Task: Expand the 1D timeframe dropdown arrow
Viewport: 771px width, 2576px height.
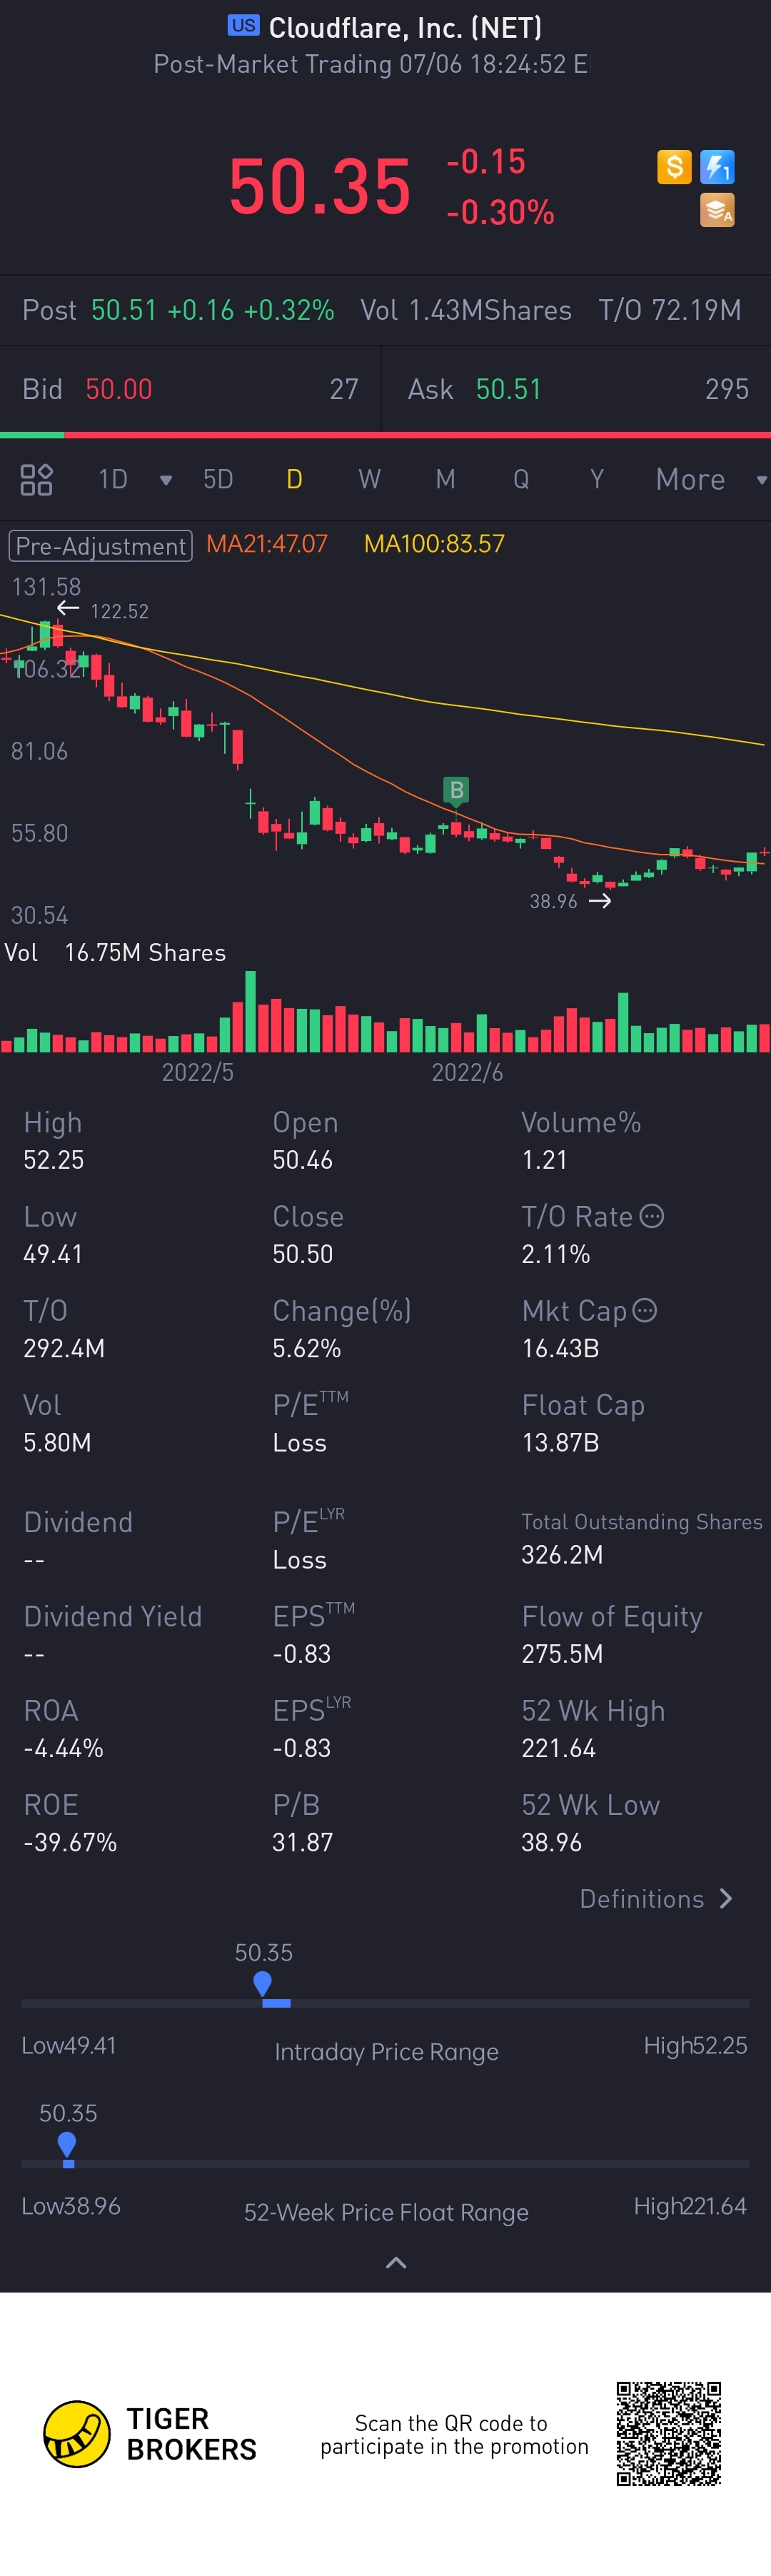Action: click(x=166, y=480)
